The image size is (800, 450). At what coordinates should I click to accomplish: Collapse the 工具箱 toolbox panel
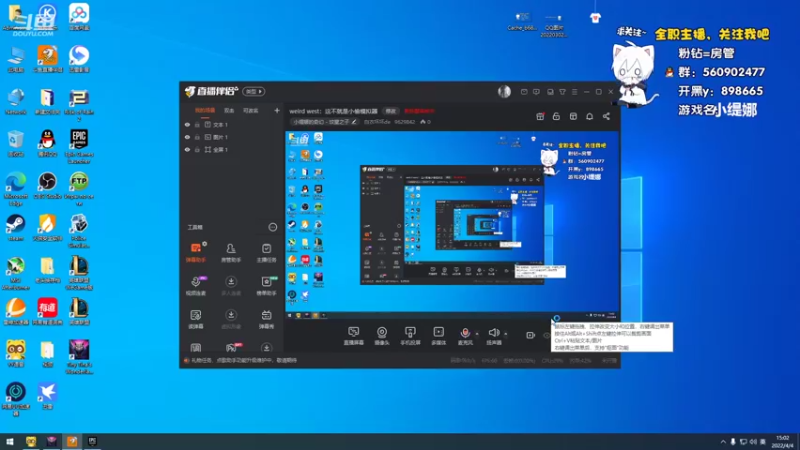(x=273, y=227)
